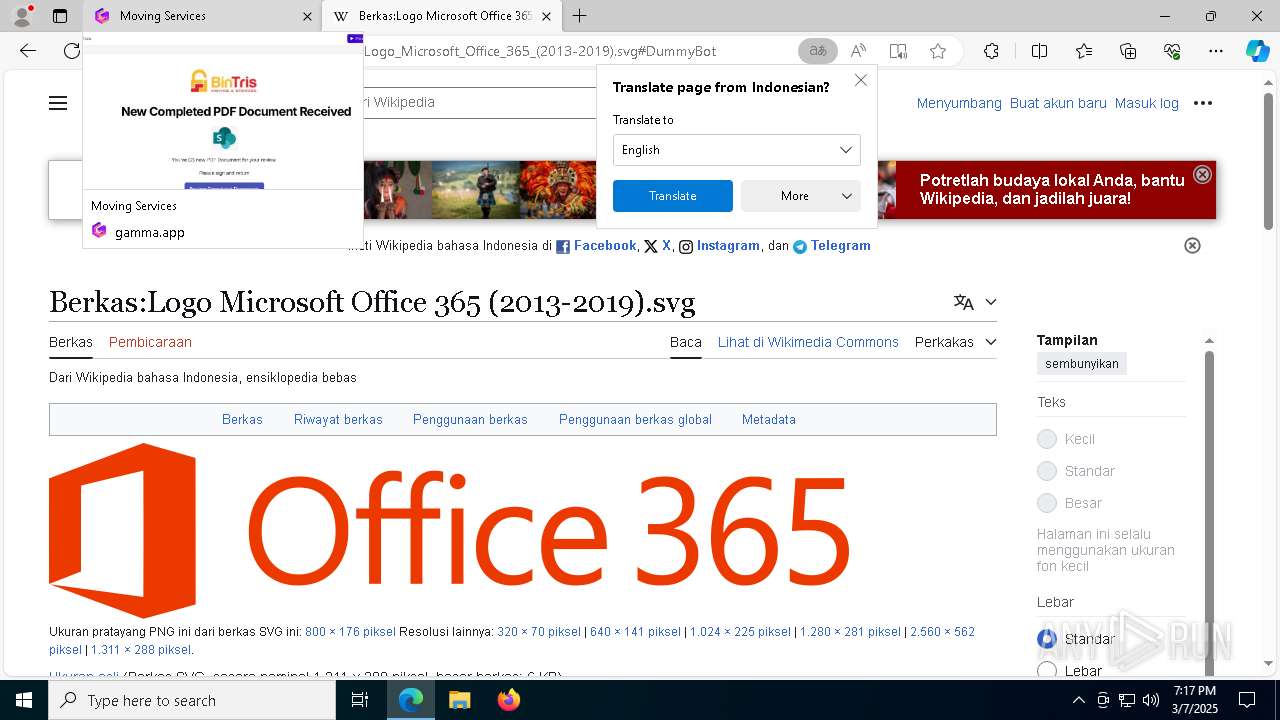Select the Kecil text size option
This screenshot has height=720, width=1280.
pyautogui.click(x=1047, y=439)
